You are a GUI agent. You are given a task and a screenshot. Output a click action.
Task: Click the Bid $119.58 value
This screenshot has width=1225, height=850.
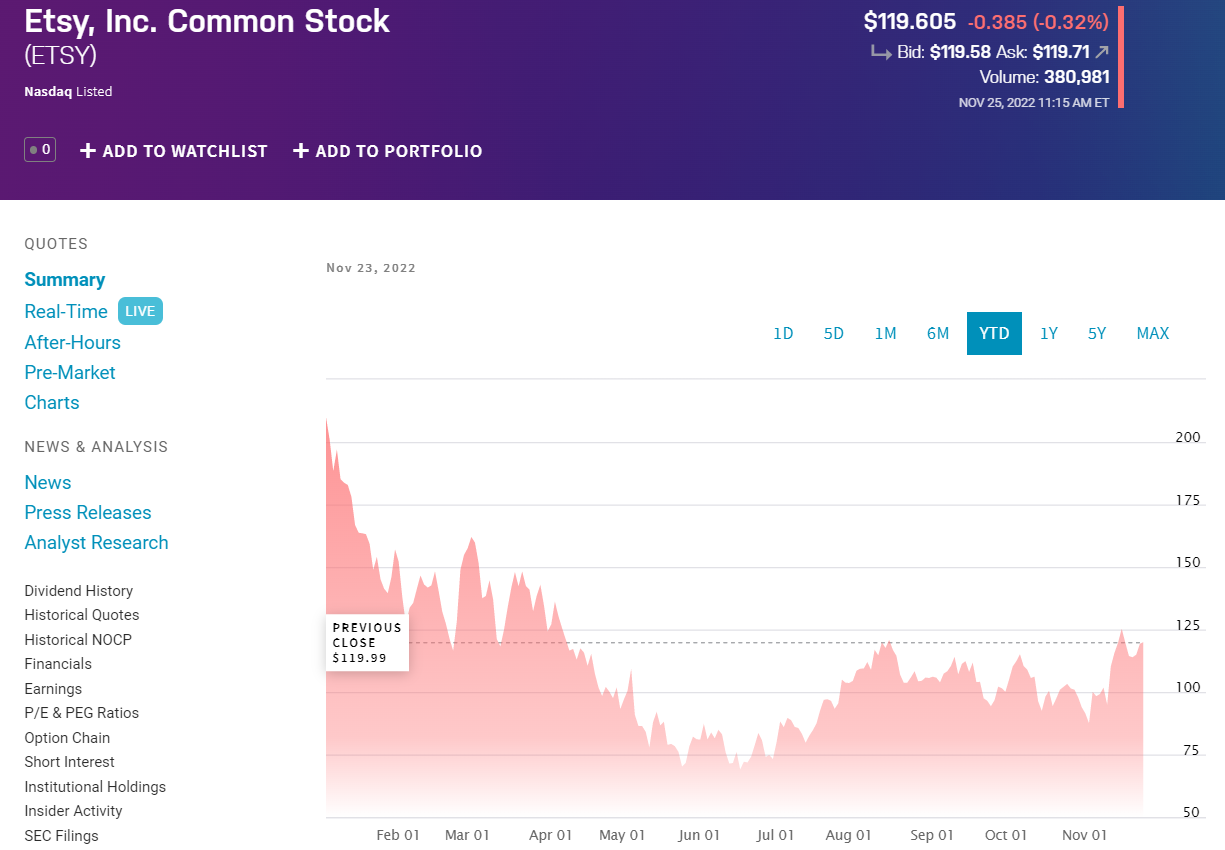(x=960, y=52)
